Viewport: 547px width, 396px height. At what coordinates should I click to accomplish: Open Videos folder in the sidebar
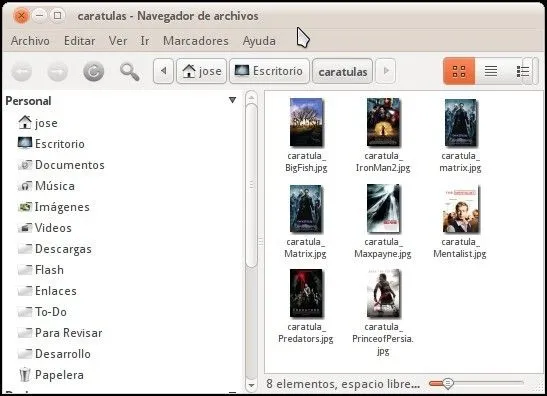pos(45,228)
